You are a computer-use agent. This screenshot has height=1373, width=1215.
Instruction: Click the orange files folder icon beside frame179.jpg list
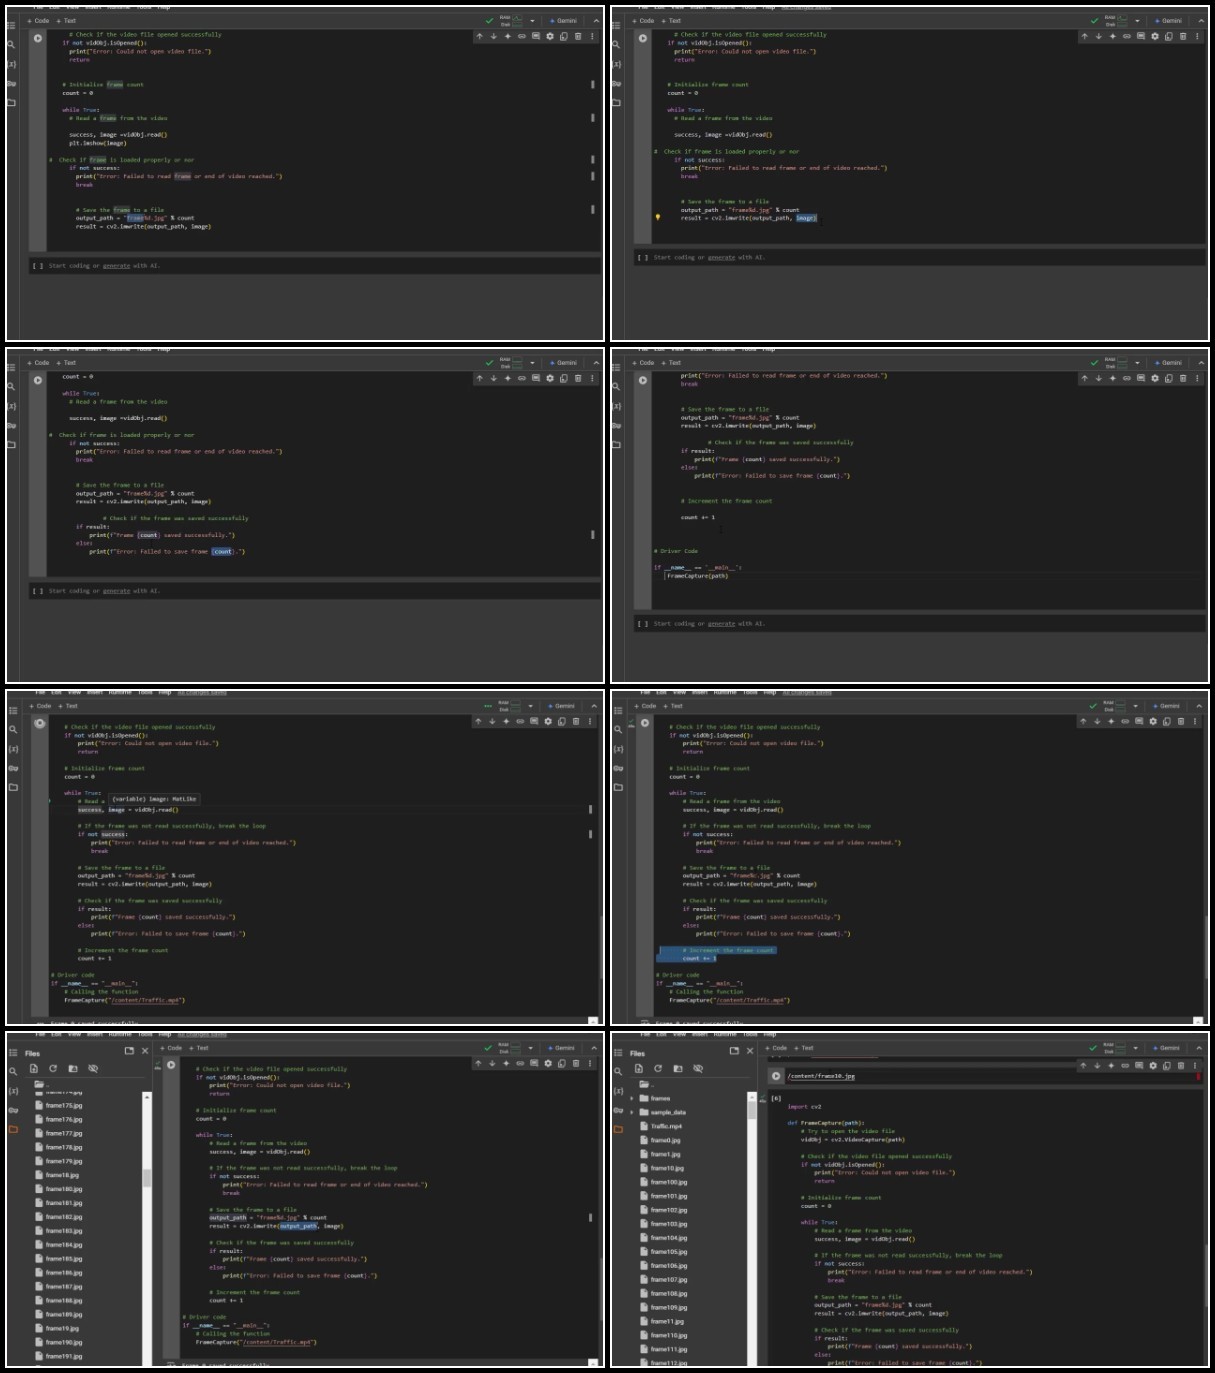[13, 1129]
